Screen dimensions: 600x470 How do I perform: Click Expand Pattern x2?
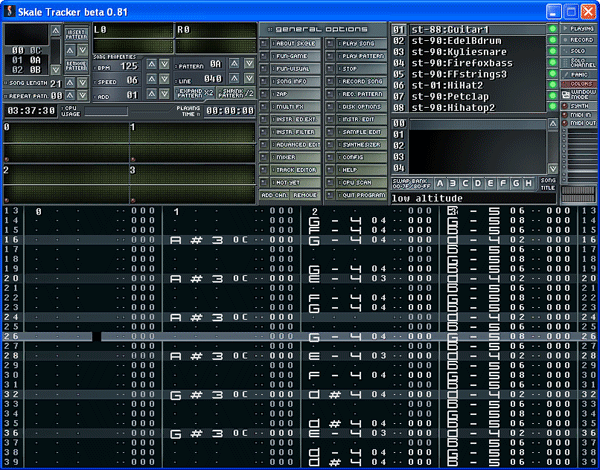[195, 93]
